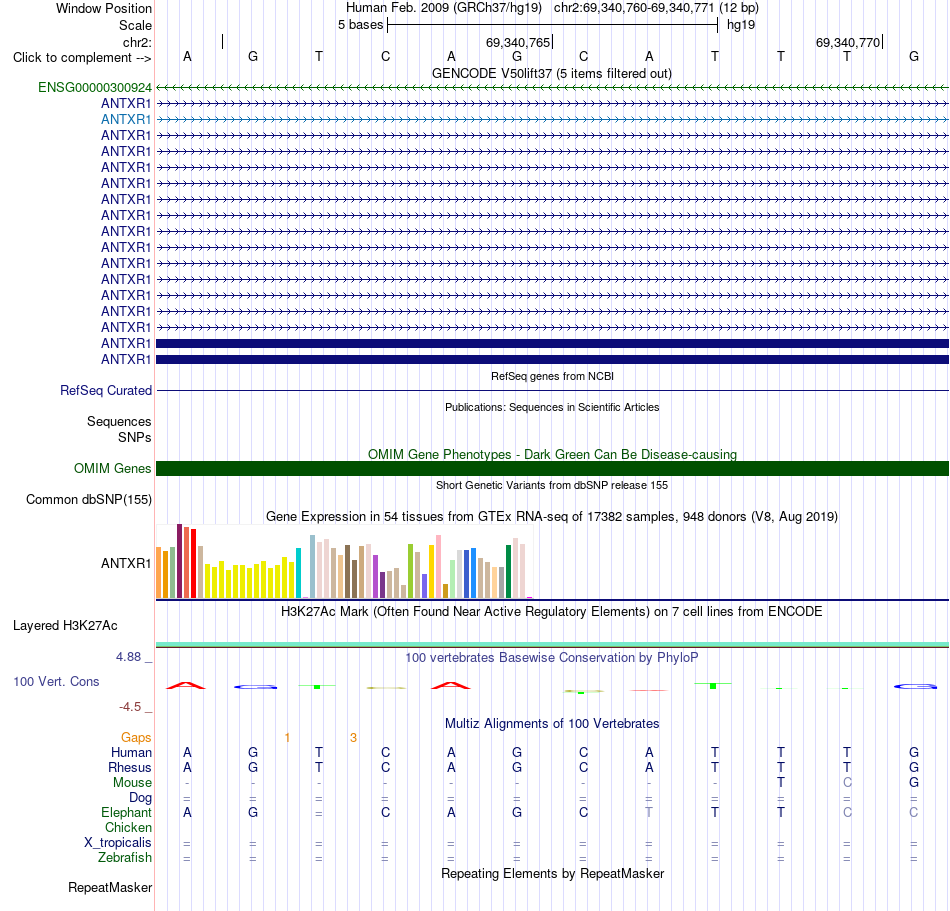This screenshot has width=950, height=911.
Task: Click the '-4.5' PhyloP lower limit
Action: (x=130, y=707)
